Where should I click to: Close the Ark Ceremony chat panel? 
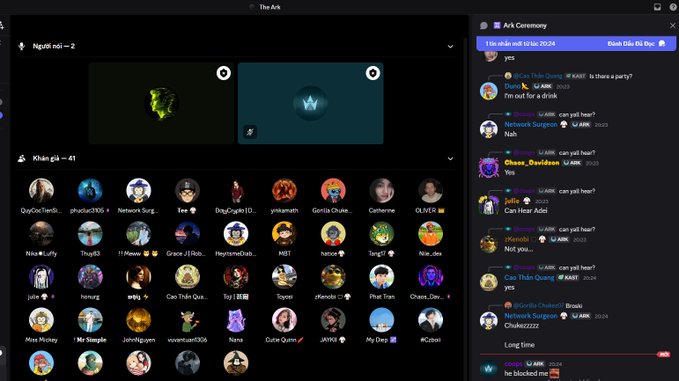point(673,26)
